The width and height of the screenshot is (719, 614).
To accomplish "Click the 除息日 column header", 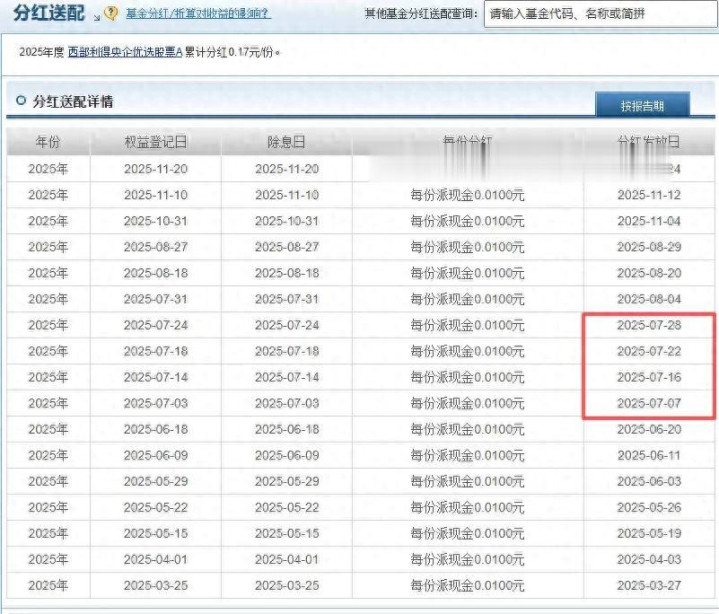I will 287,142.
